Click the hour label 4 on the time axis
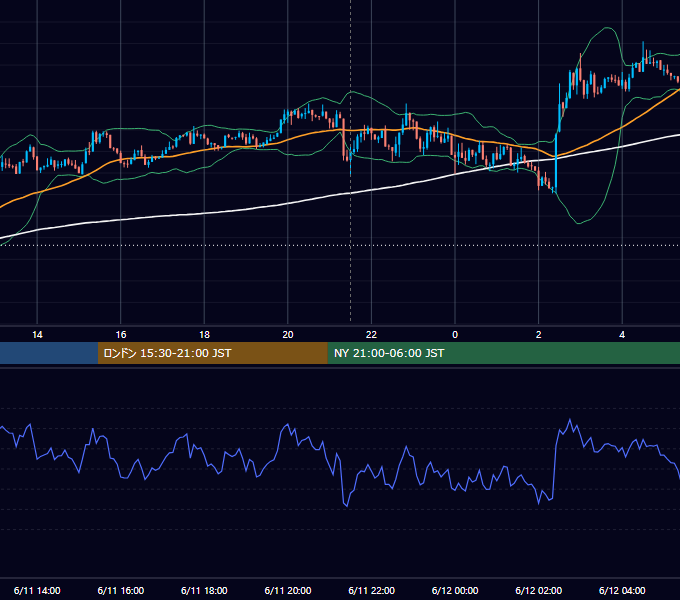Screen dimensions: 680x600 pyautogui.click(x=622, y=335)
